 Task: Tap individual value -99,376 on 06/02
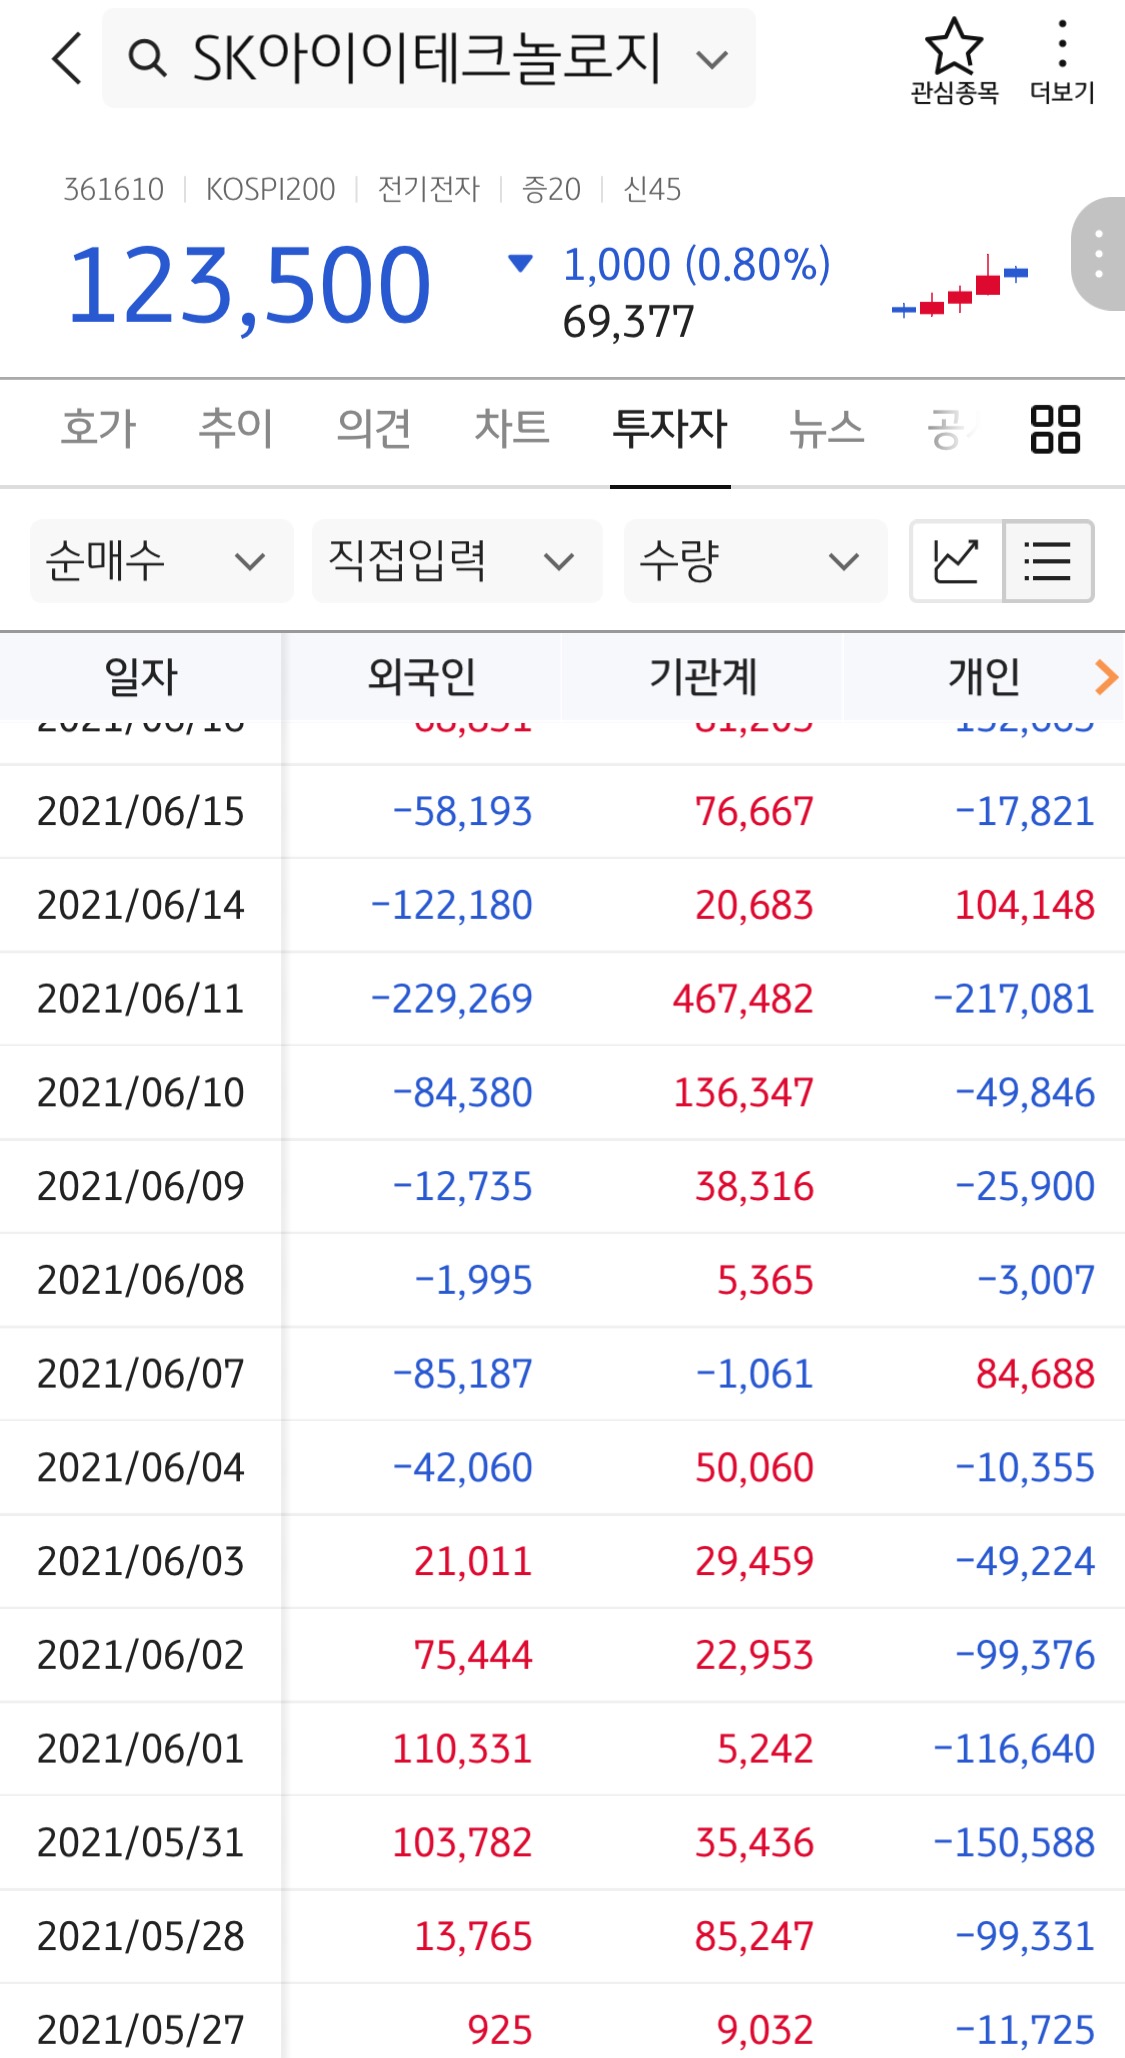click(x=1025, y=1655)
